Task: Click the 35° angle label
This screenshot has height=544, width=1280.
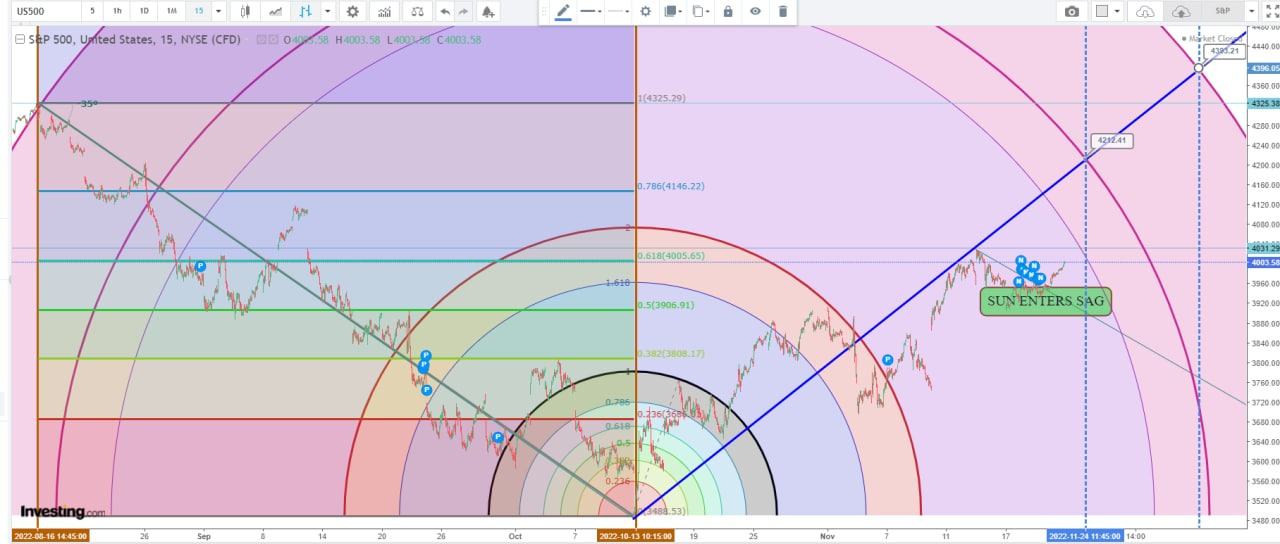Action: click(x=89, y=103)
